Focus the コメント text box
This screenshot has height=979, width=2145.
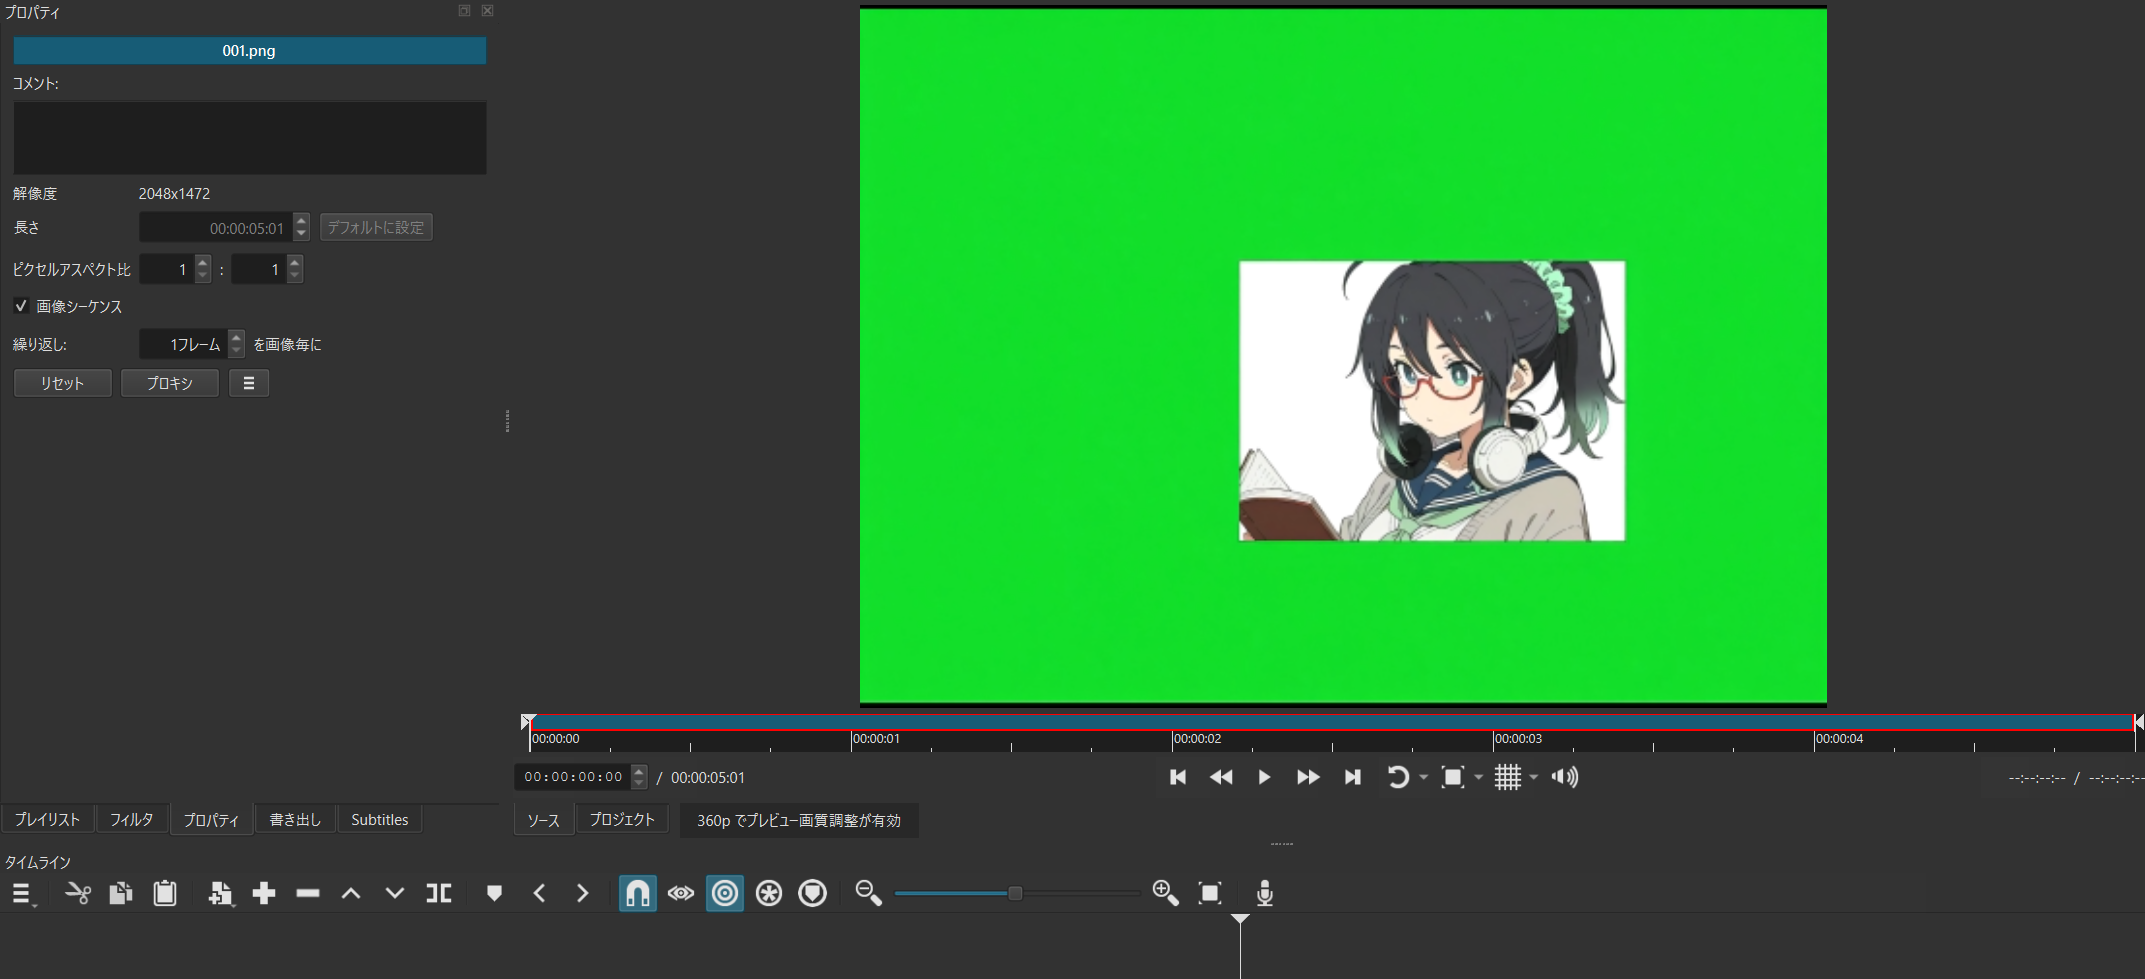click(250, 137)
